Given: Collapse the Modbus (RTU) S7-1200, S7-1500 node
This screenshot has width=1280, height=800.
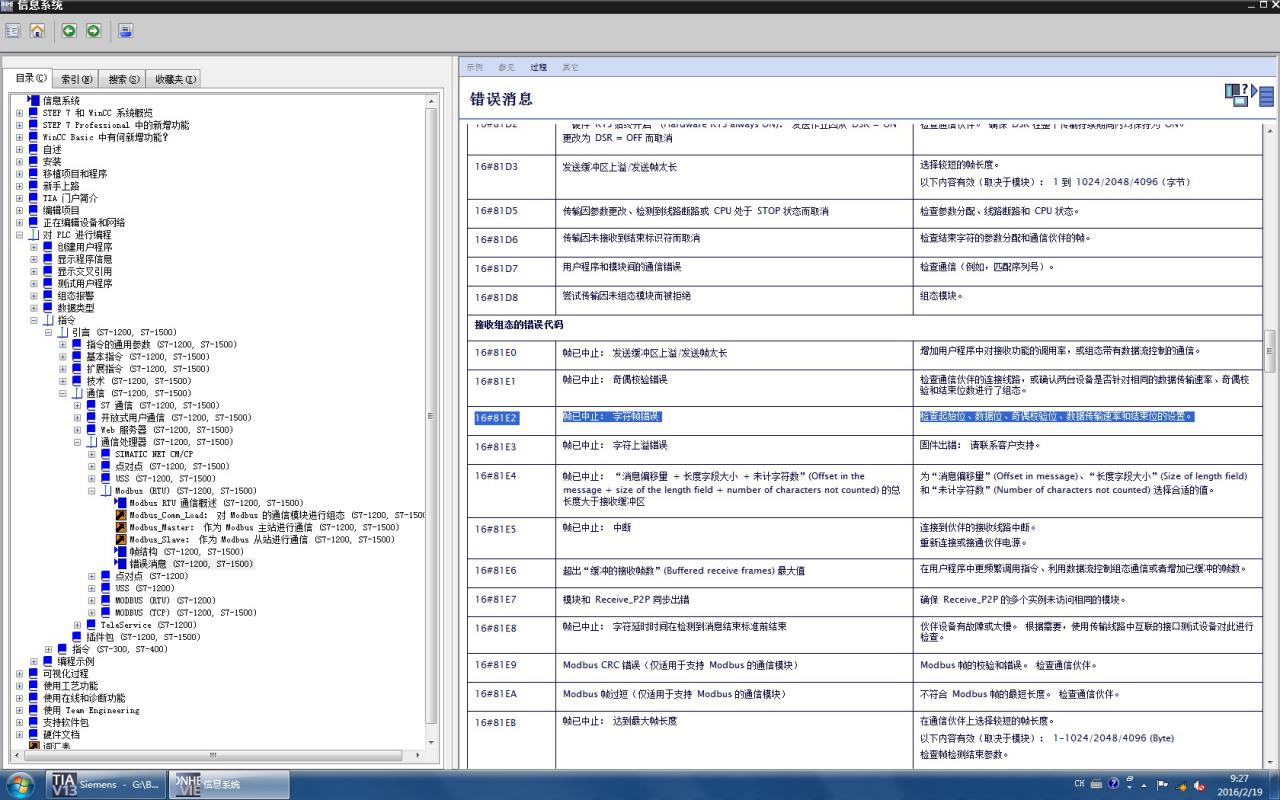Looking at the screenshot, I should click(x=91, y=491).
